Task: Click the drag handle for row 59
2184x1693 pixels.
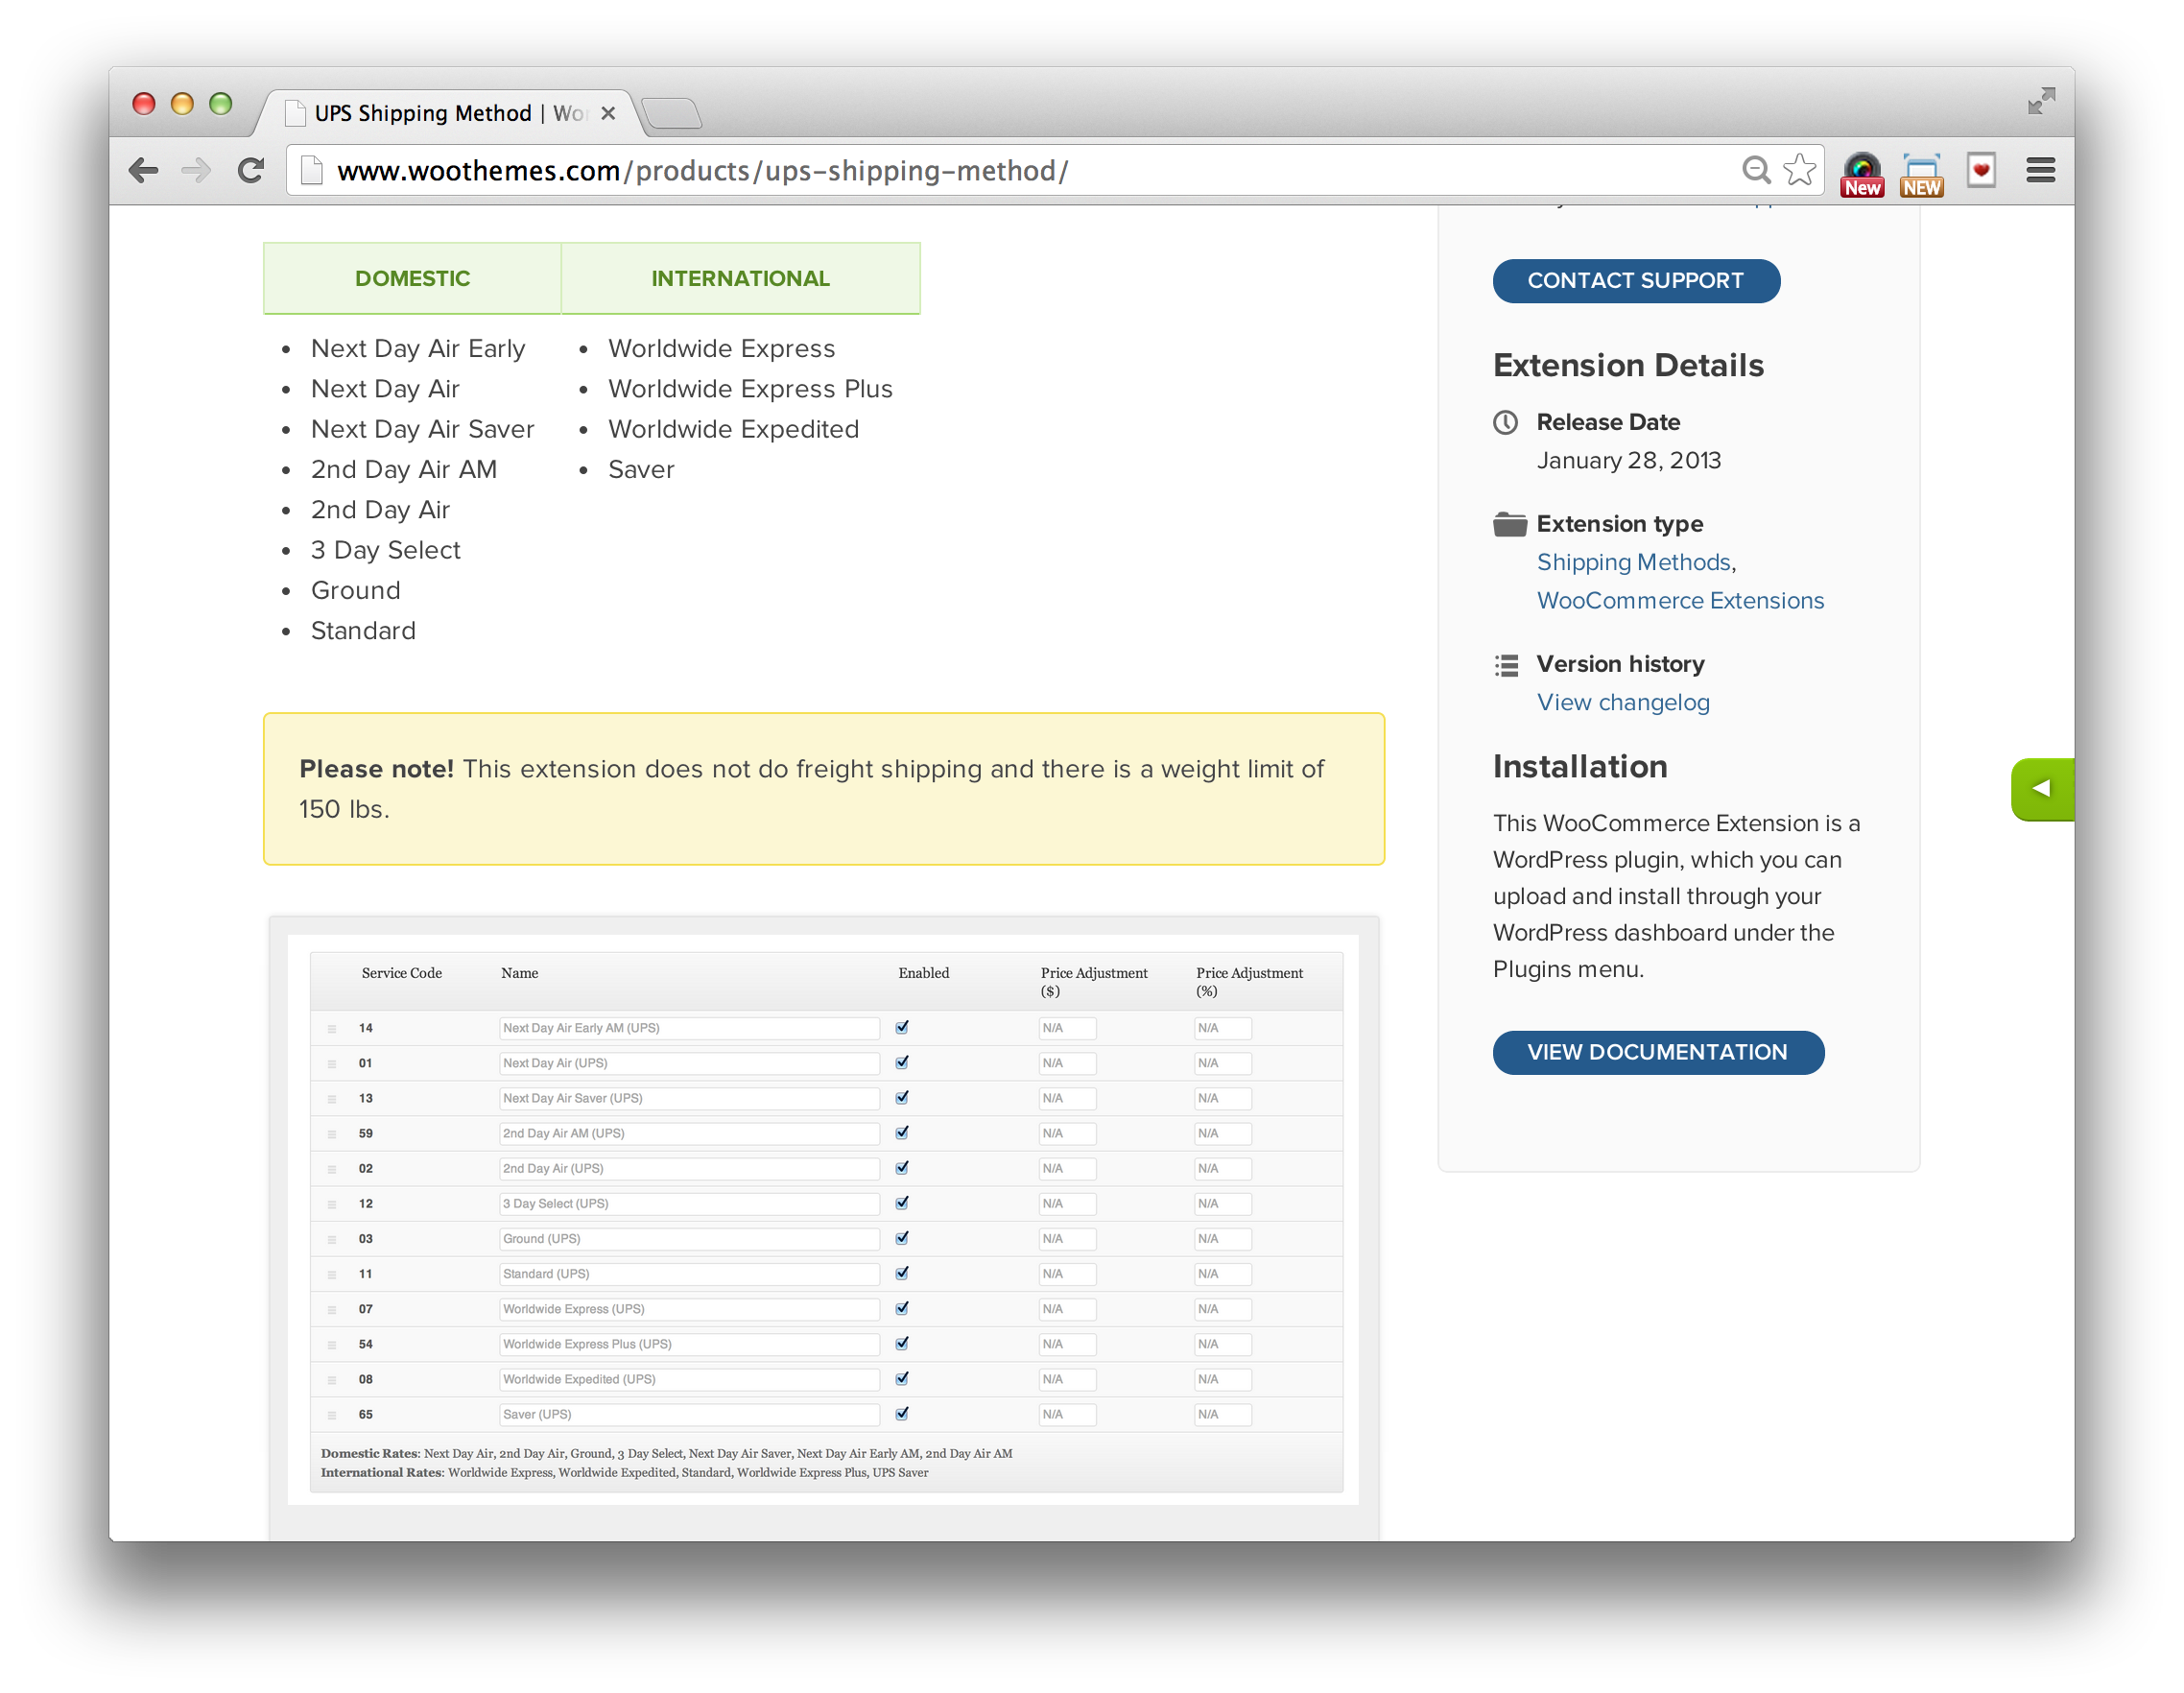Action: (x=332, y=1134)
